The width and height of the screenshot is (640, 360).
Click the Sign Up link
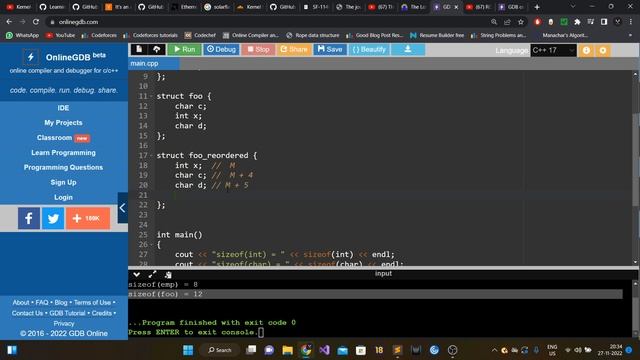[x=63, y=182]
